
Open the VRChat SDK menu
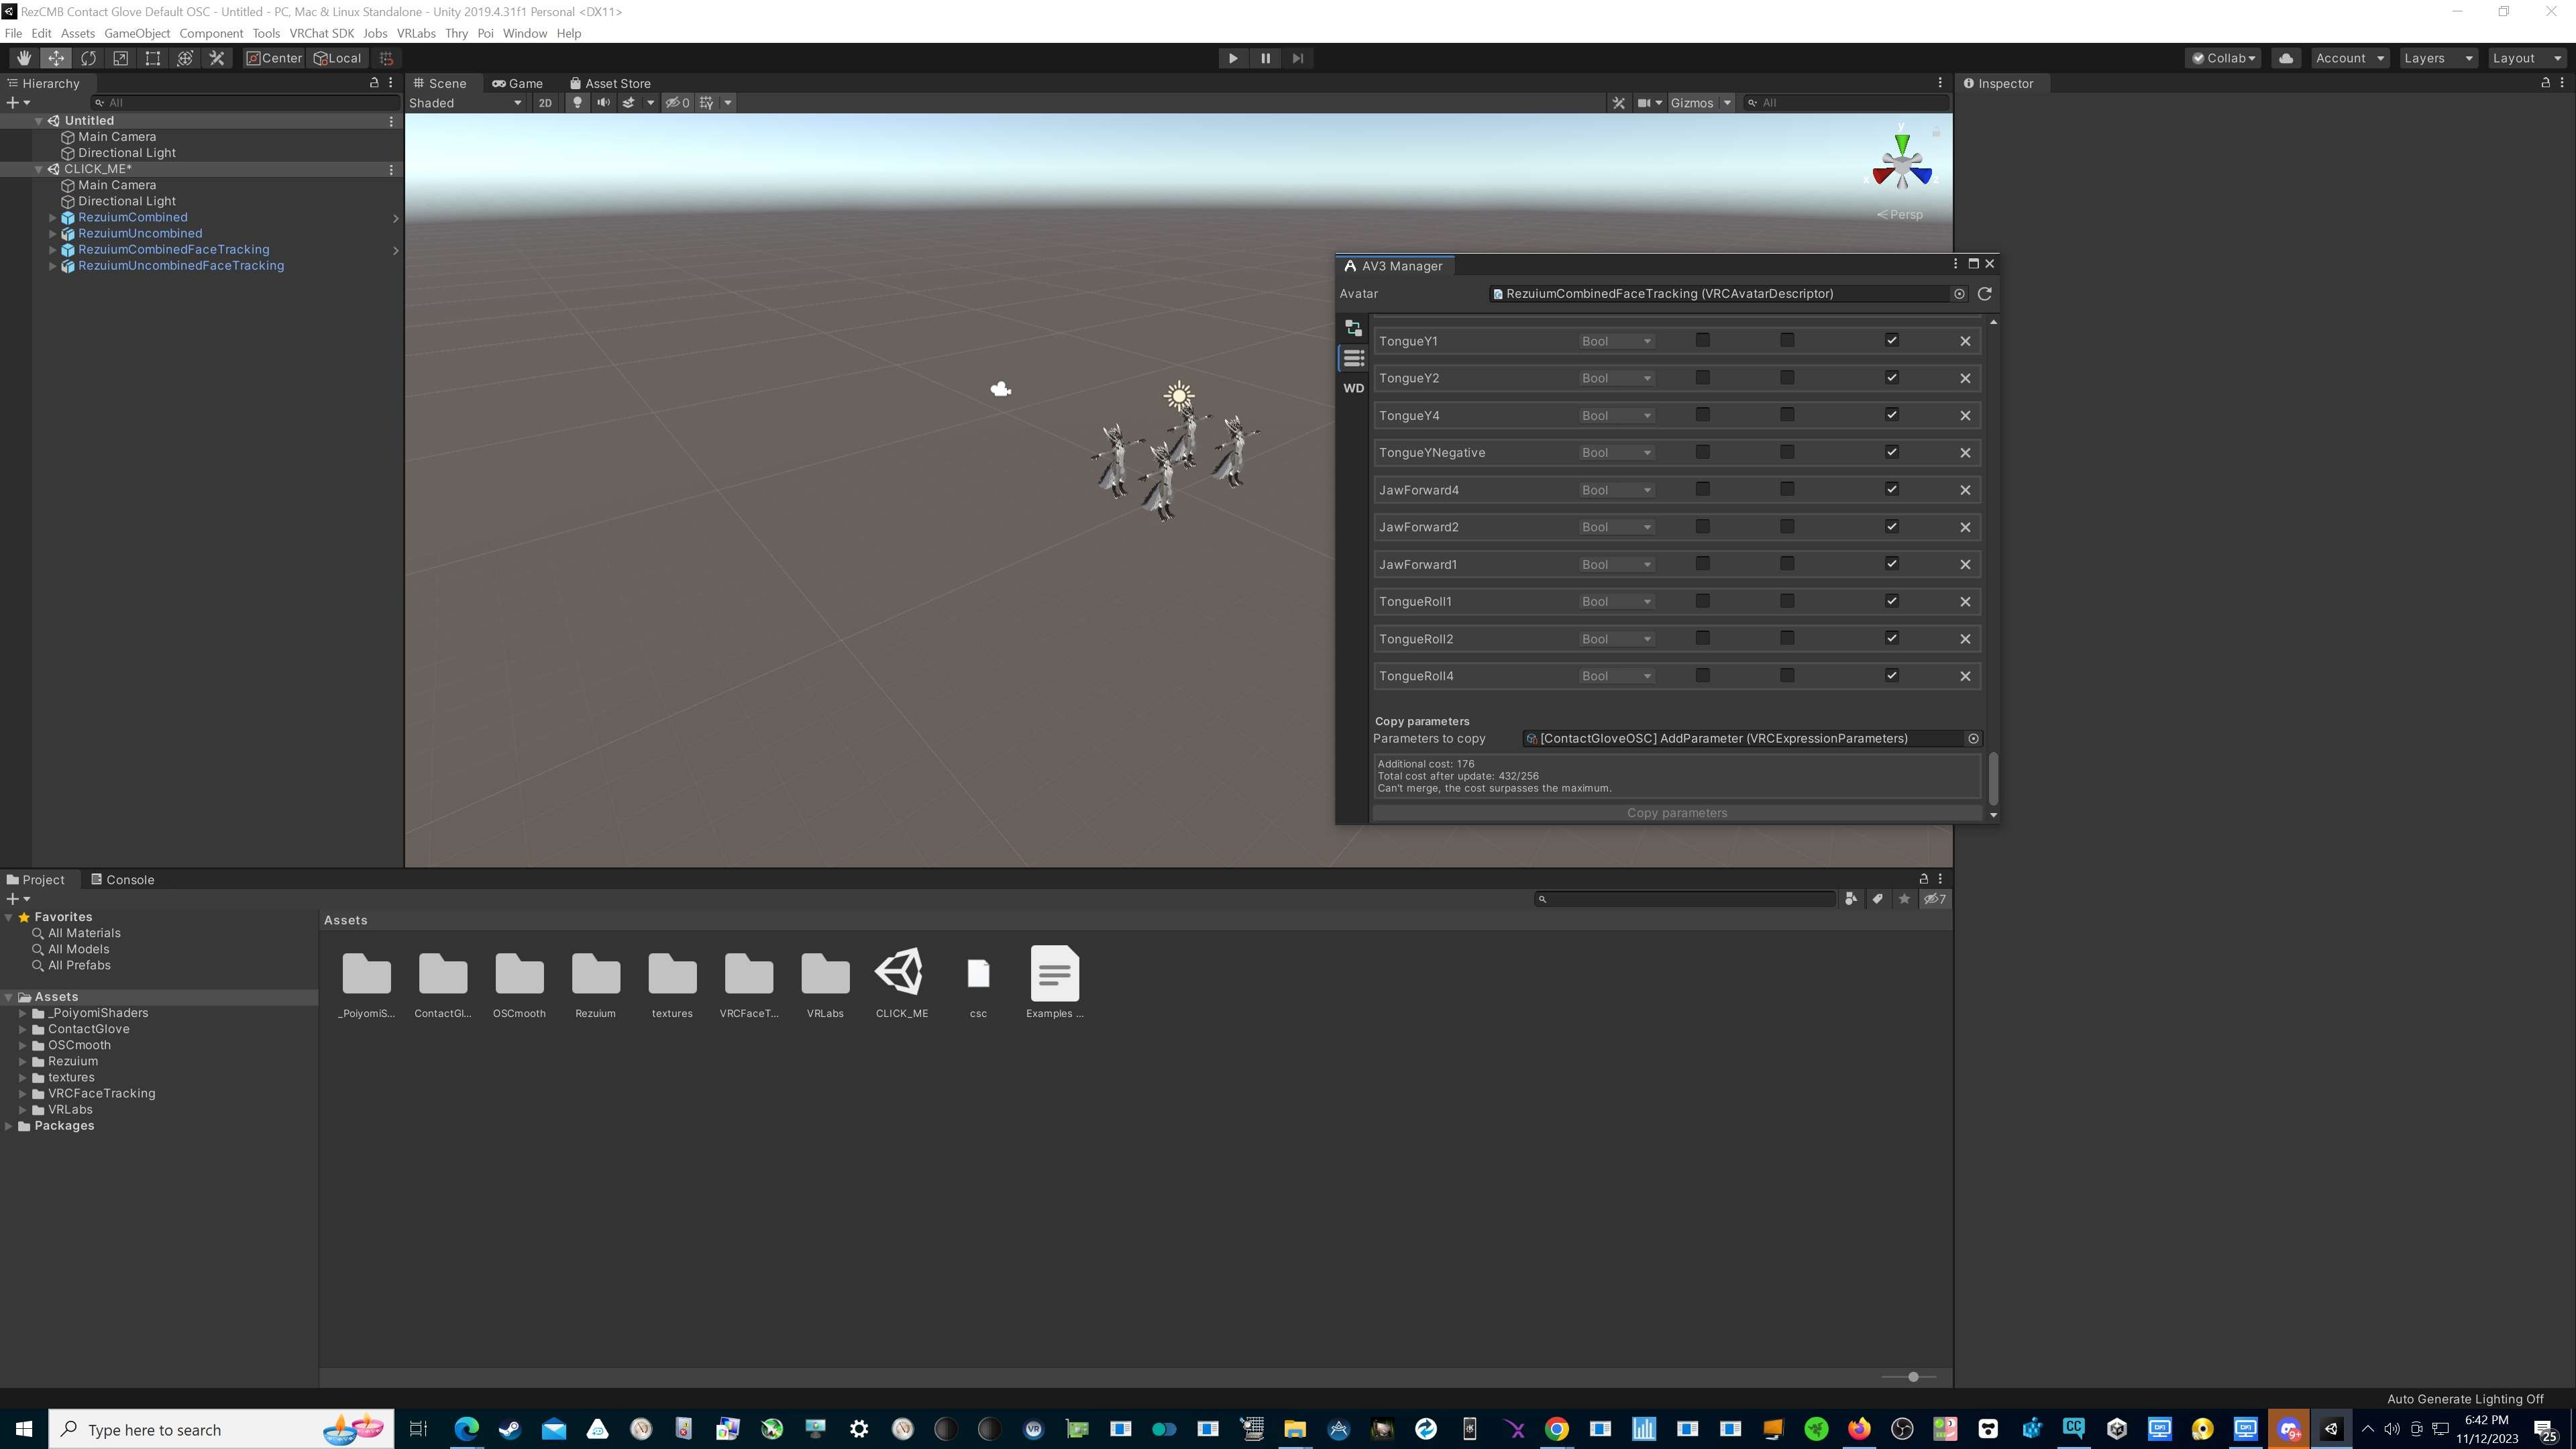321,33
